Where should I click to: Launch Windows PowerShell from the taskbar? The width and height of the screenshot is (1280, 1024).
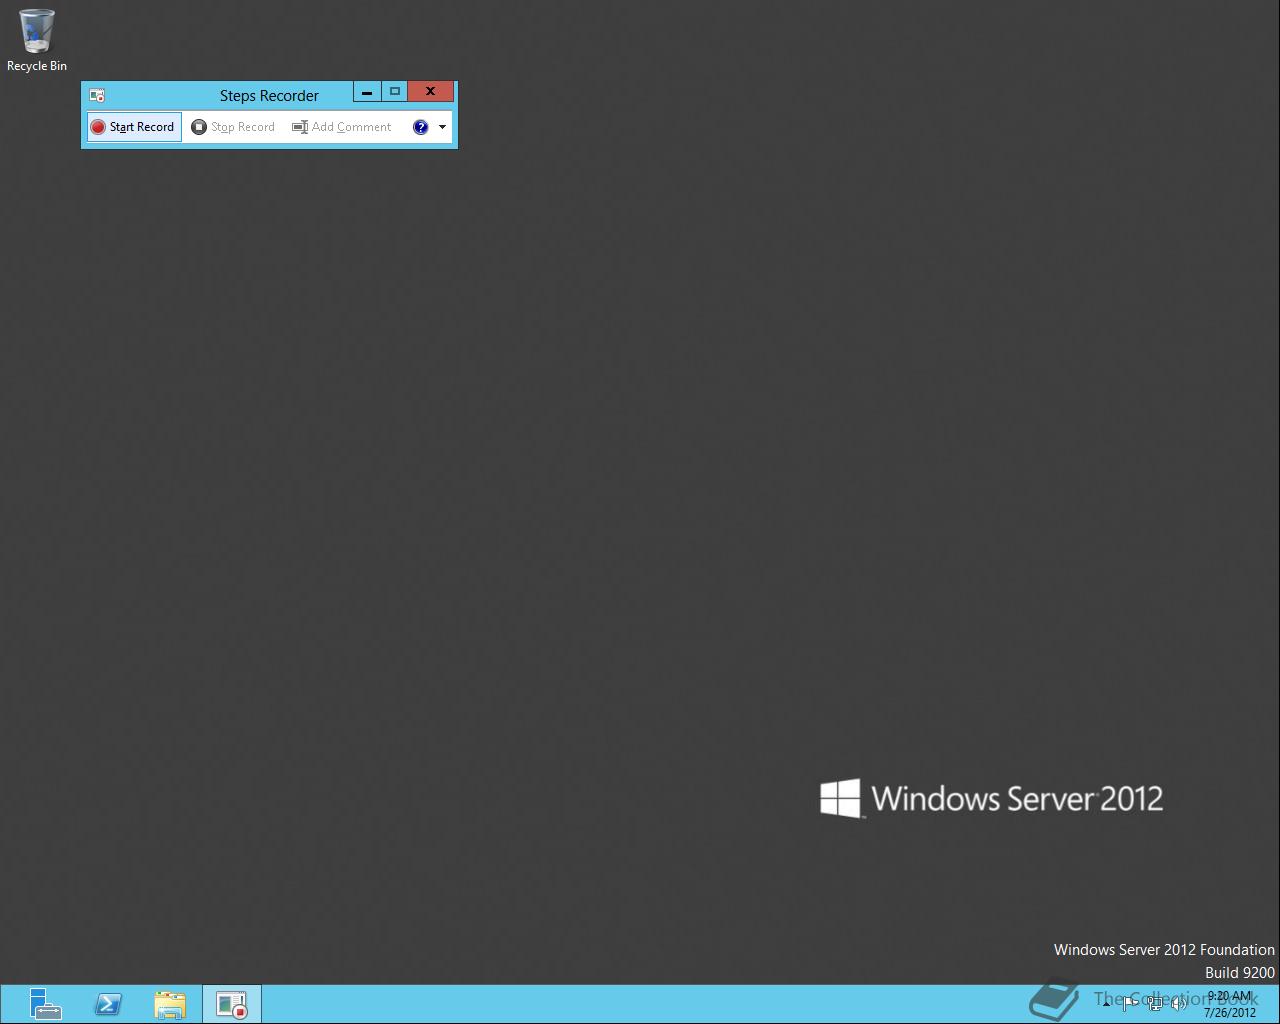click(x=108, y=1004)
